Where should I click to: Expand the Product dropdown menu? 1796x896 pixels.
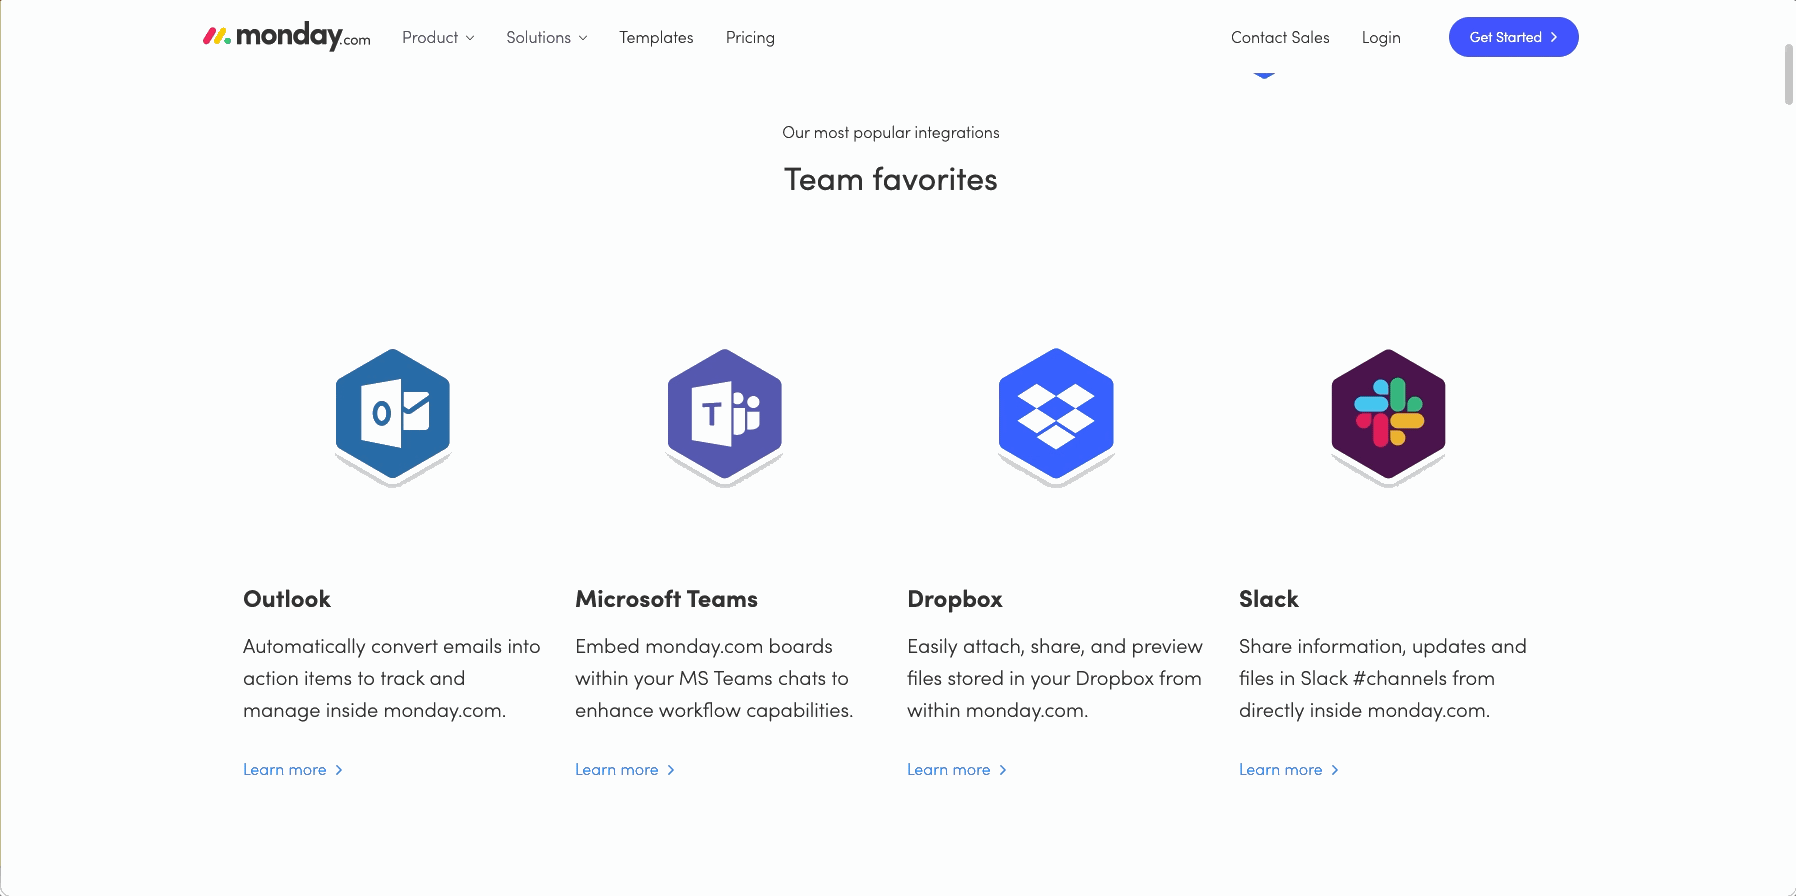[438, 37]
